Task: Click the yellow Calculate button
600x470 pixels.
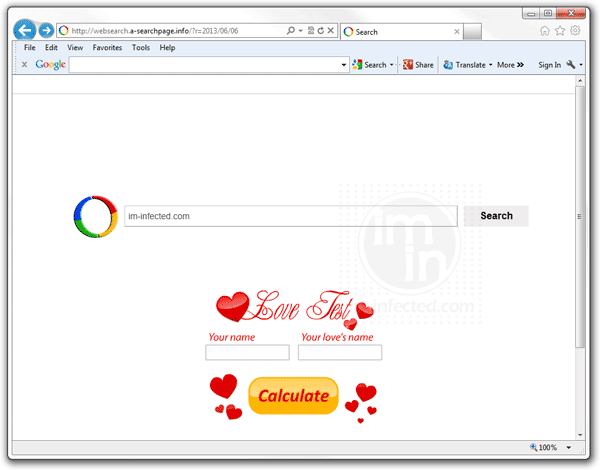Action: point(293,396)
